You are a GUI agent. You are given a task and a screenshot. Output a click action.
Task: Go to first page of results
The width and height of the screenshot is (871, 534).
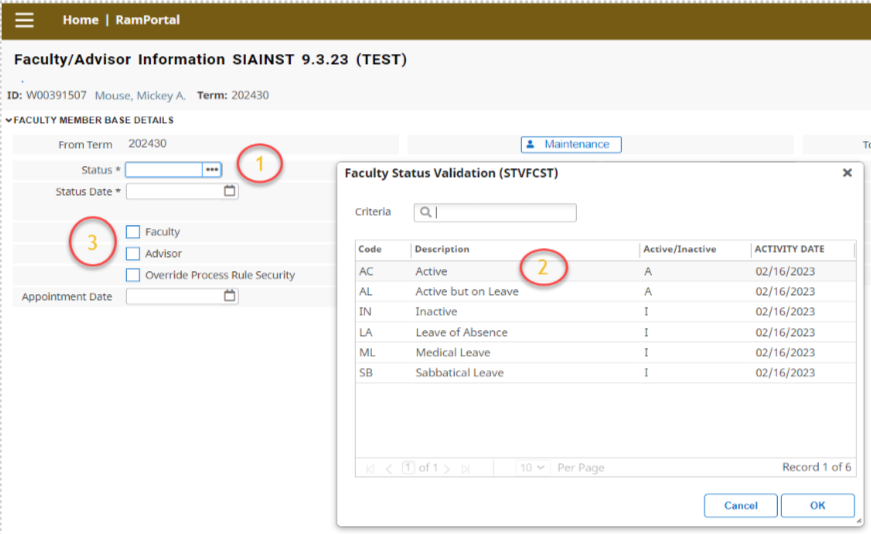pos(370,468)
